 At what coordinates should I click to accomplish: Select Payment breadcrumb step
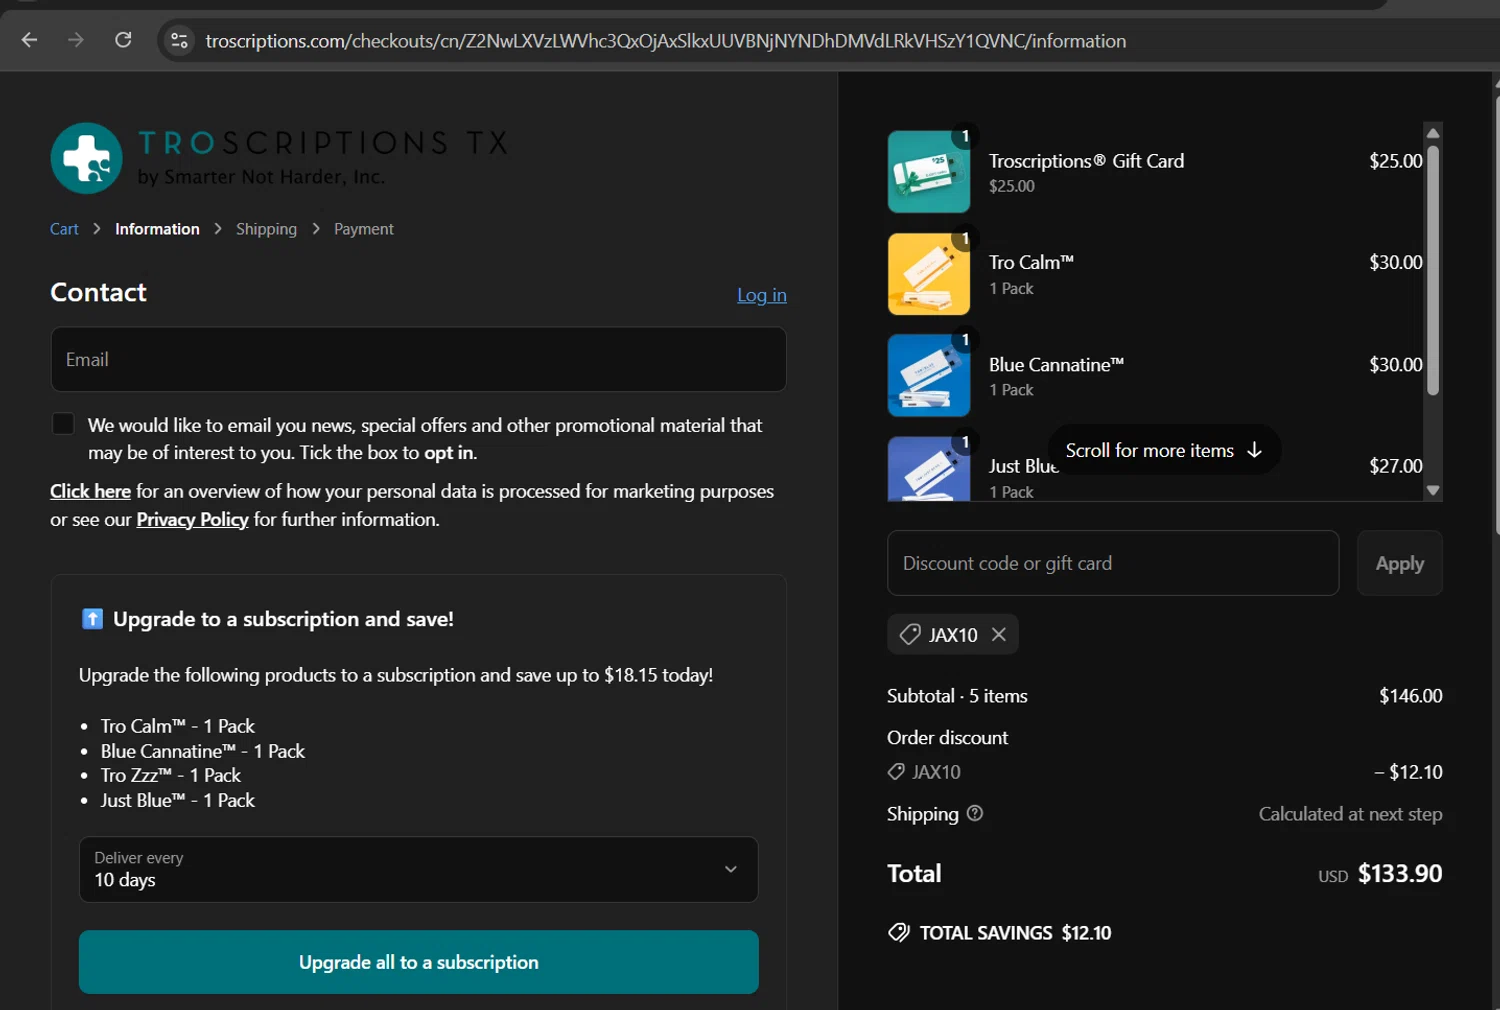364,229
